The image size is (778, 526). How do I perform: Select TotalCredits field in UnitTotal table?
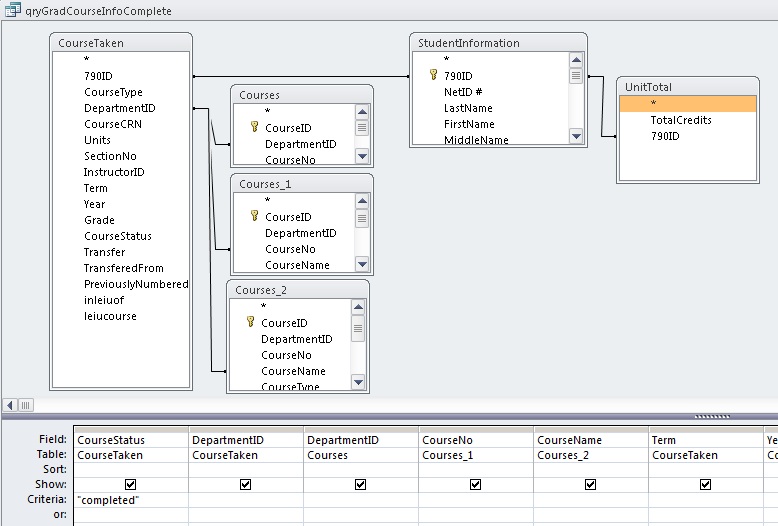point(681,120)
